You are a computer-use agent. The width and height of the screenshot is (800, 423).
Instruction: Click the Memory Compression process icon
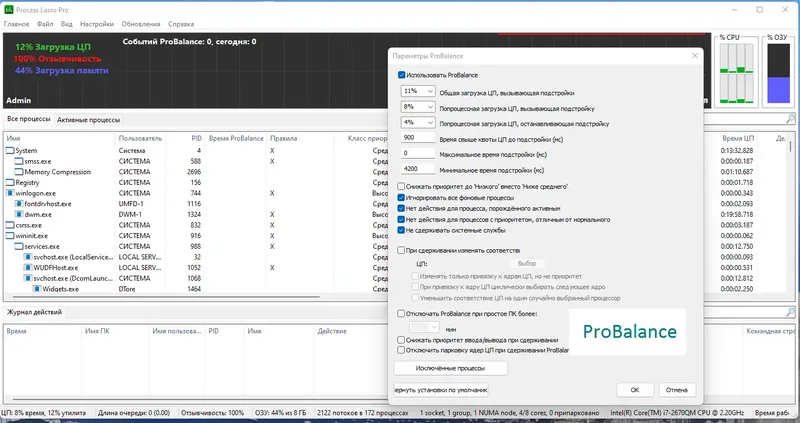click(19, 172)
